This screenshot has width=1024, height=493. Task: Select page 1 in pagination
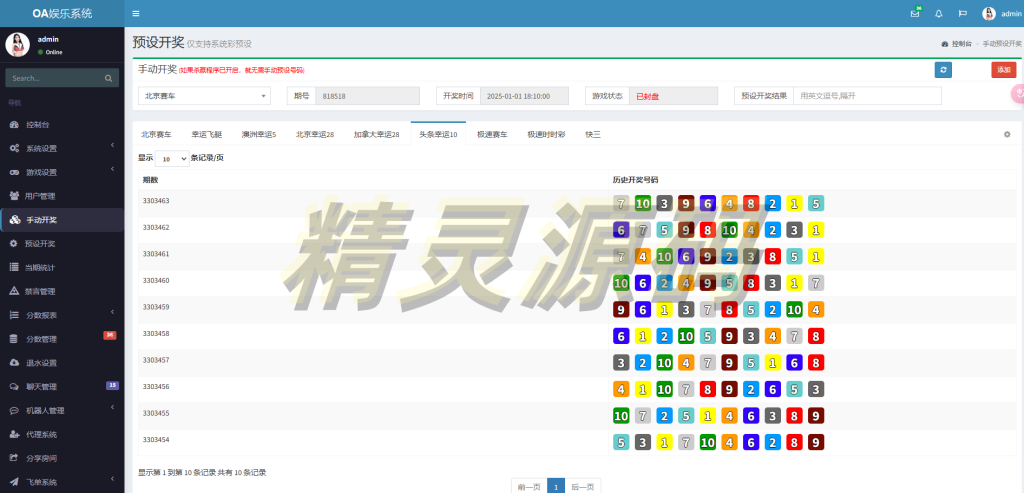pos(556,486)
